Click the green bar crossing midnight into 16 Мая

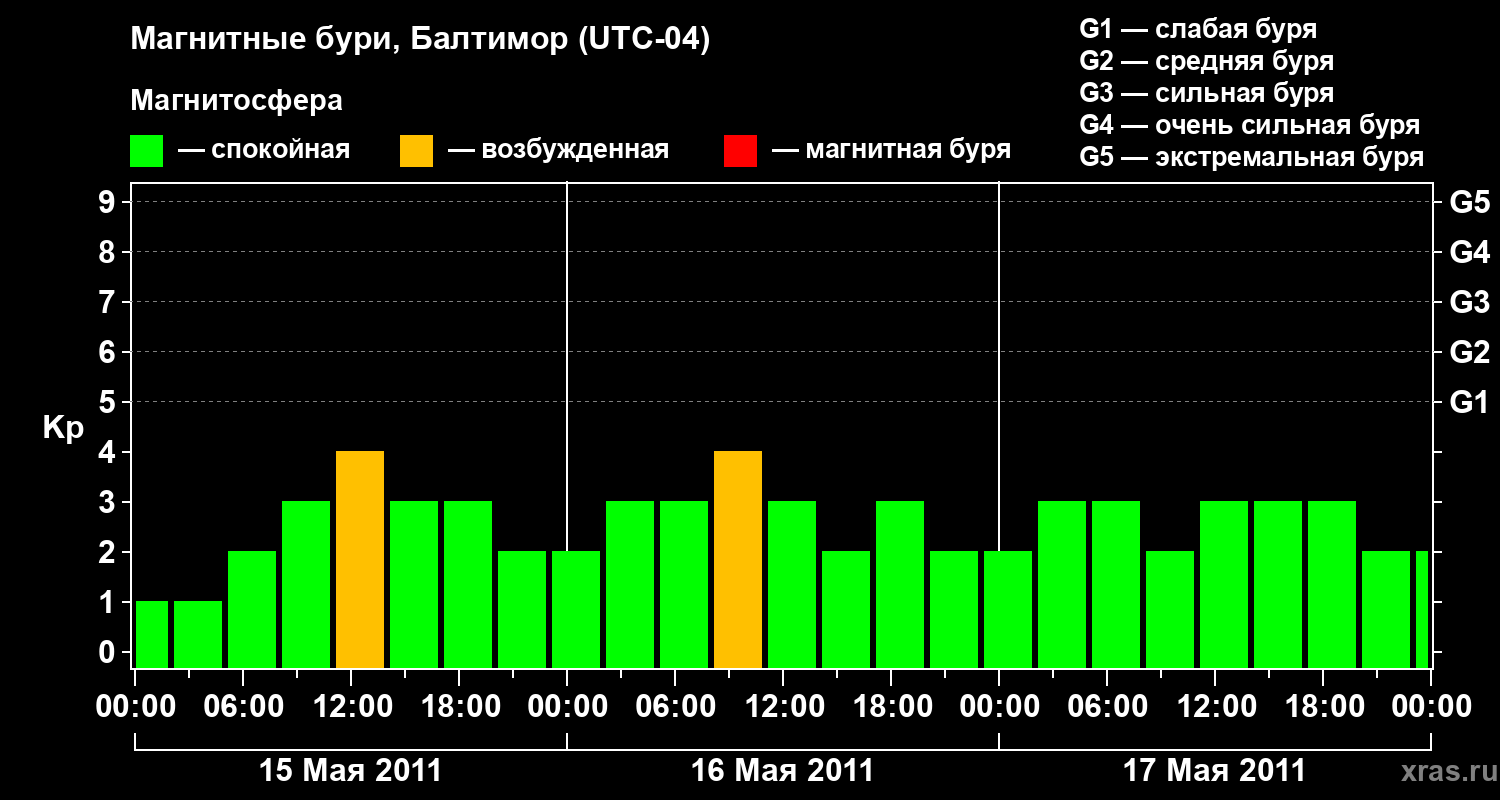(576, 610)
